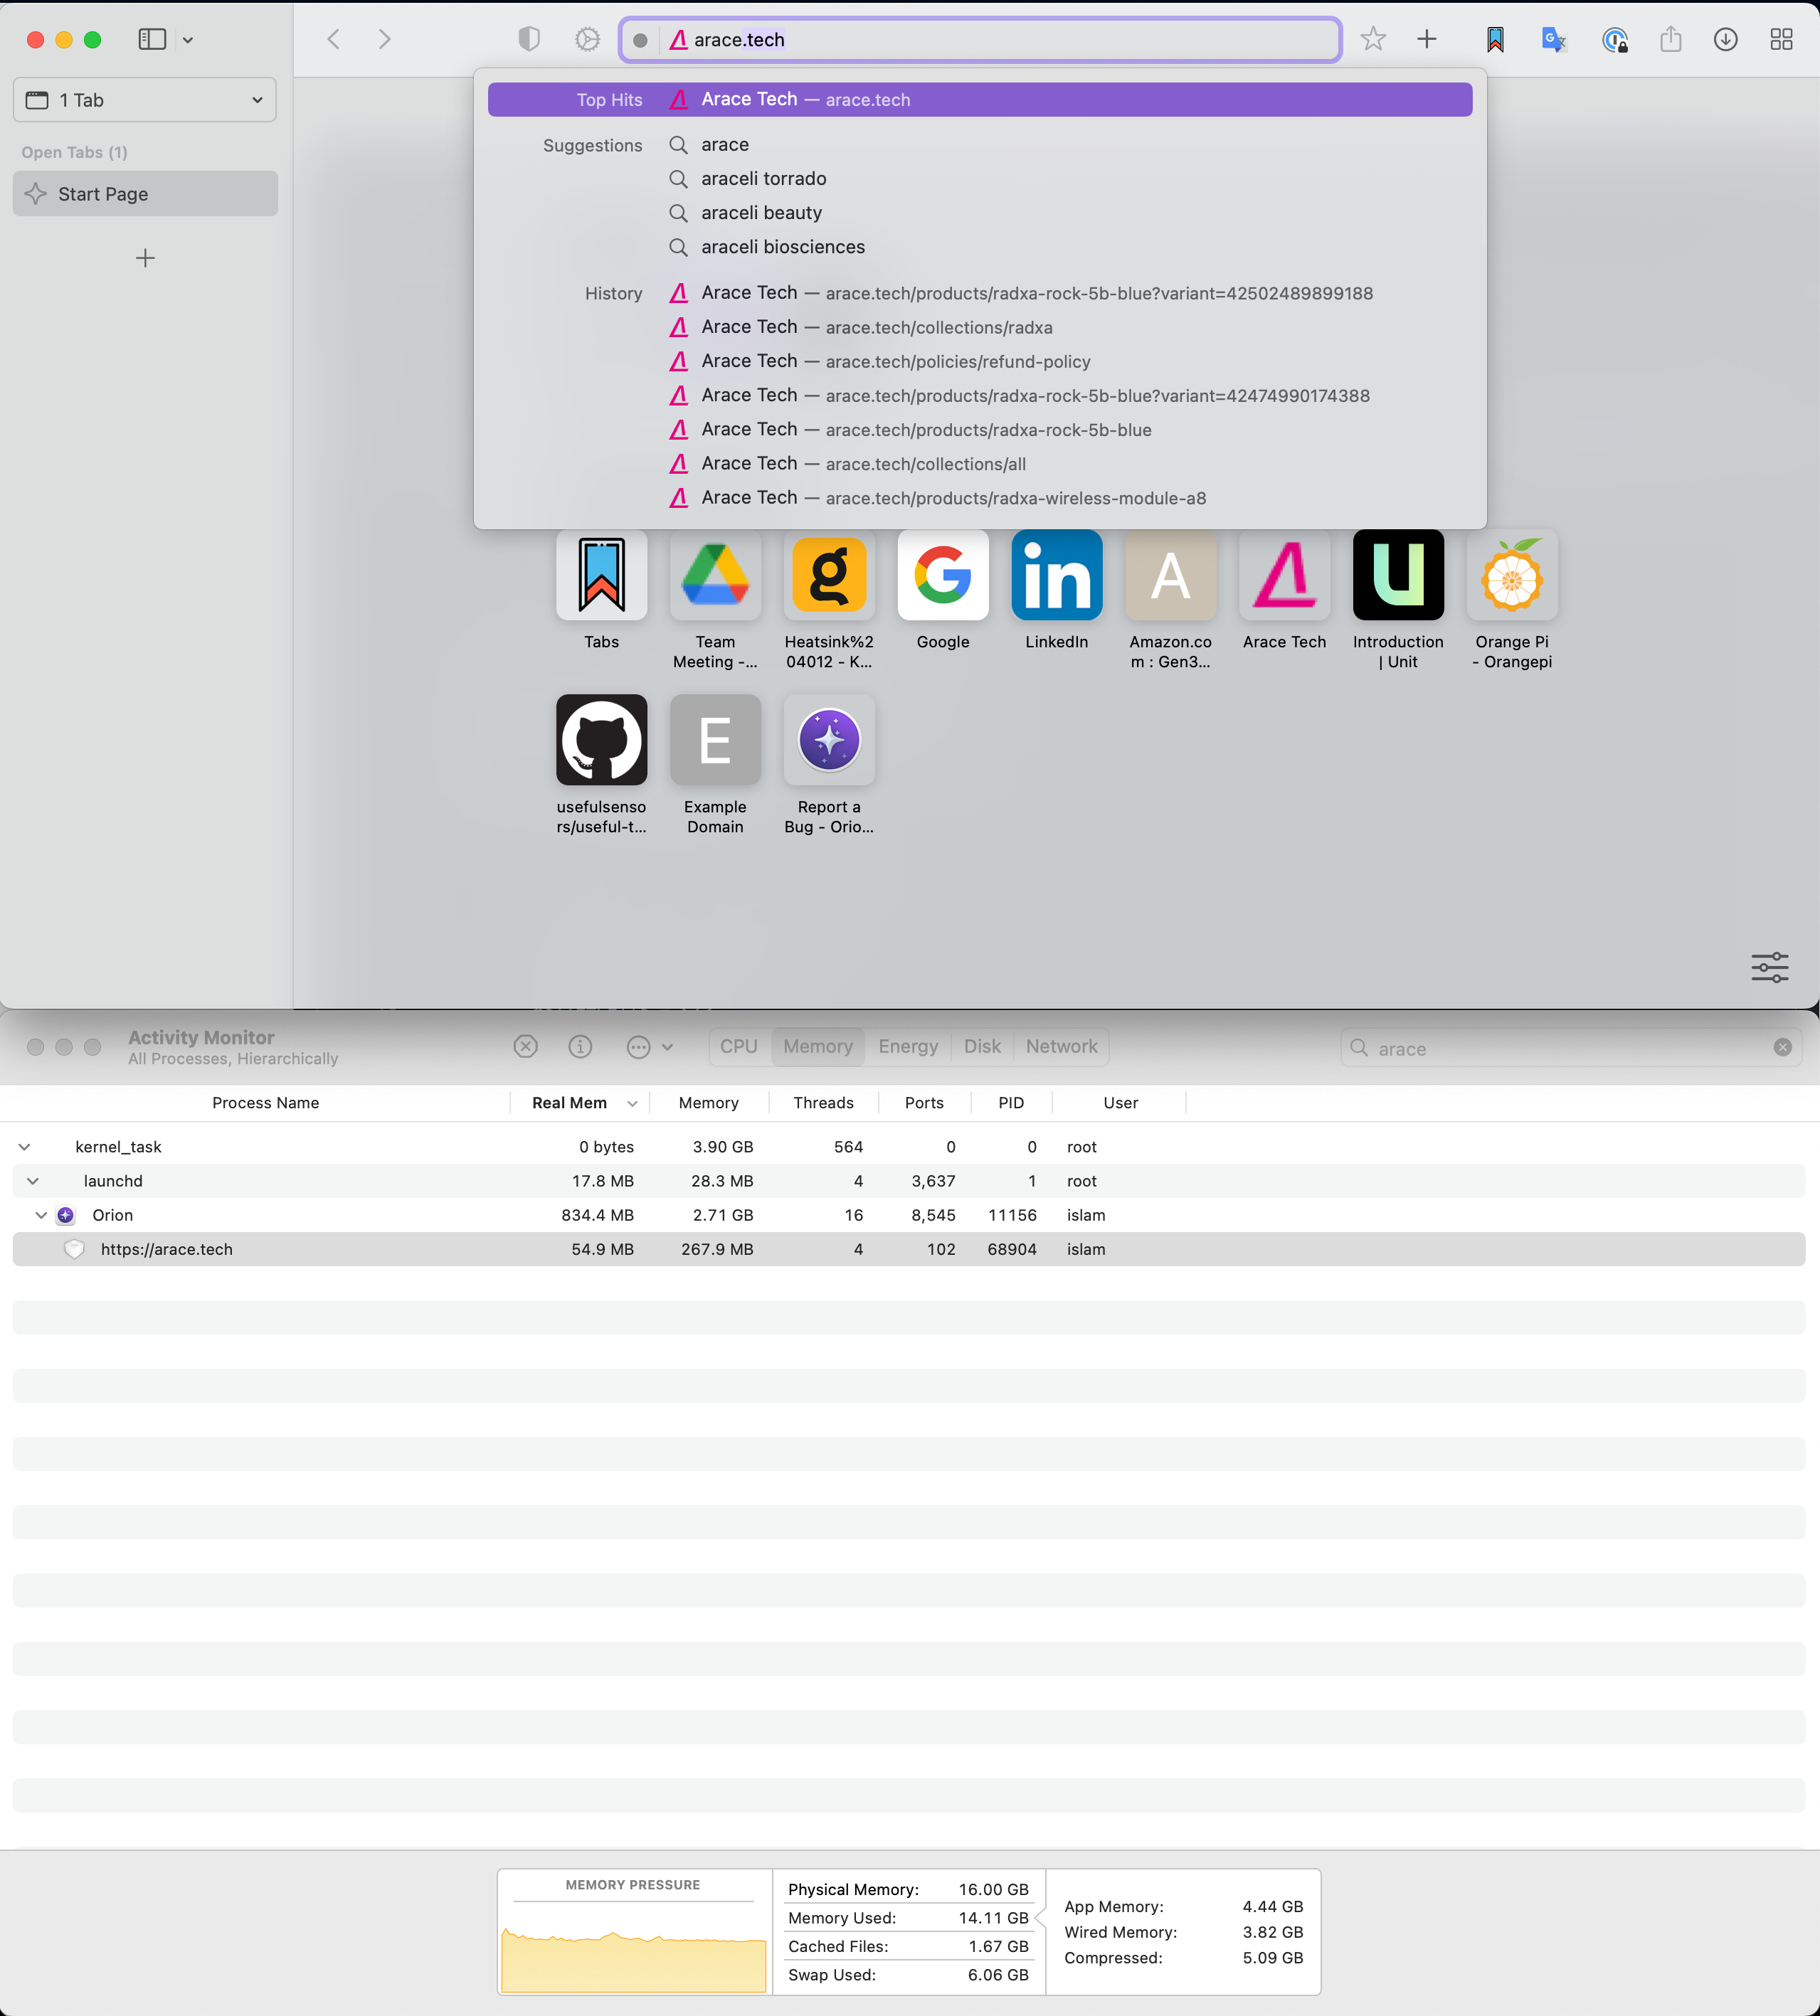1820x2016 pixels.
Task: Go forward with the browser forward arrow
Action: click(384, 39)
